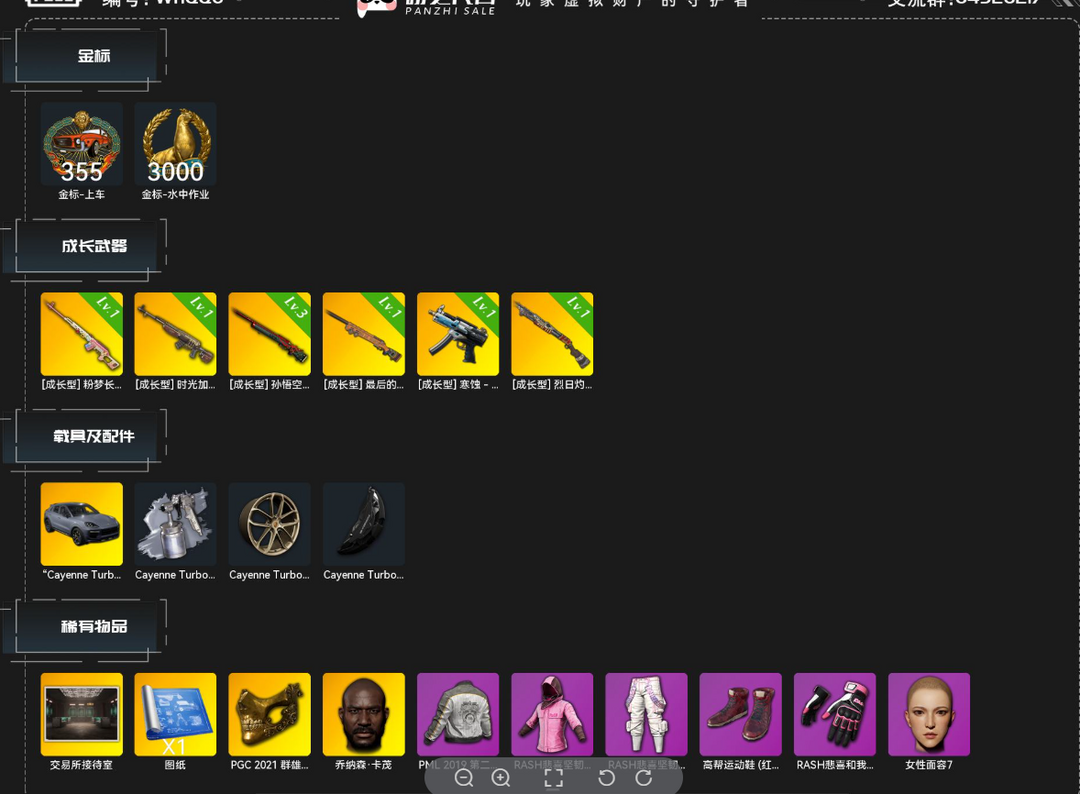Toggle fullscreen view of the image
Screen dimensions: 1080x794
554,777
